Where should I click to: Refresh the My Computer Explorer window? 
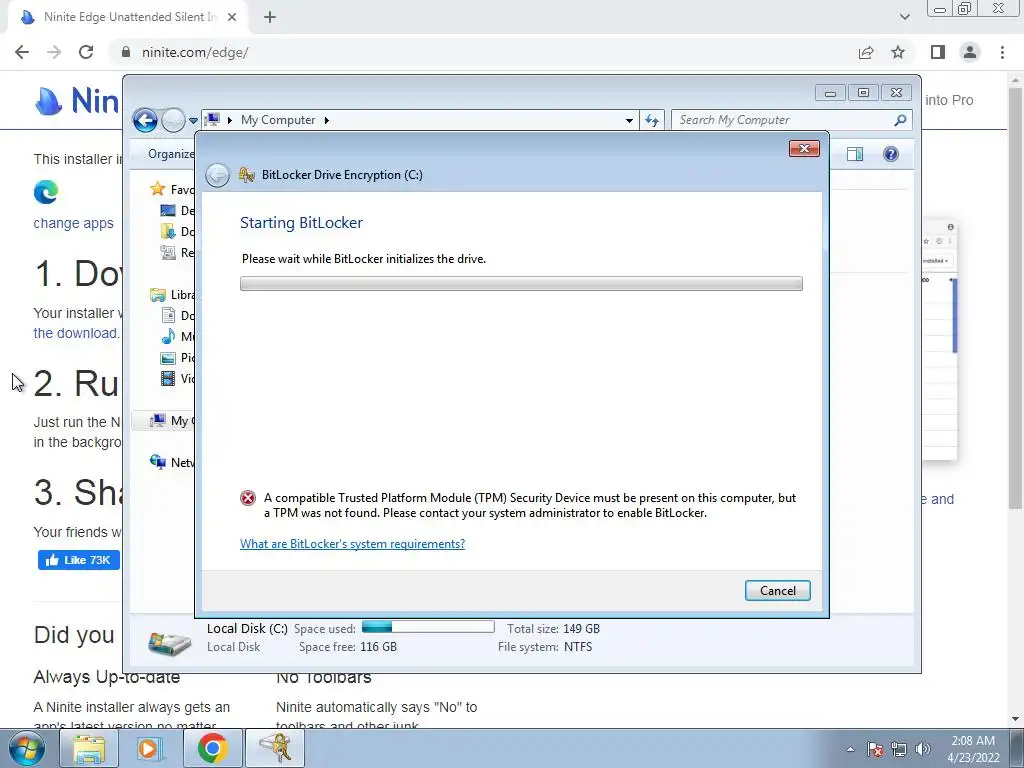coord(652,120)
